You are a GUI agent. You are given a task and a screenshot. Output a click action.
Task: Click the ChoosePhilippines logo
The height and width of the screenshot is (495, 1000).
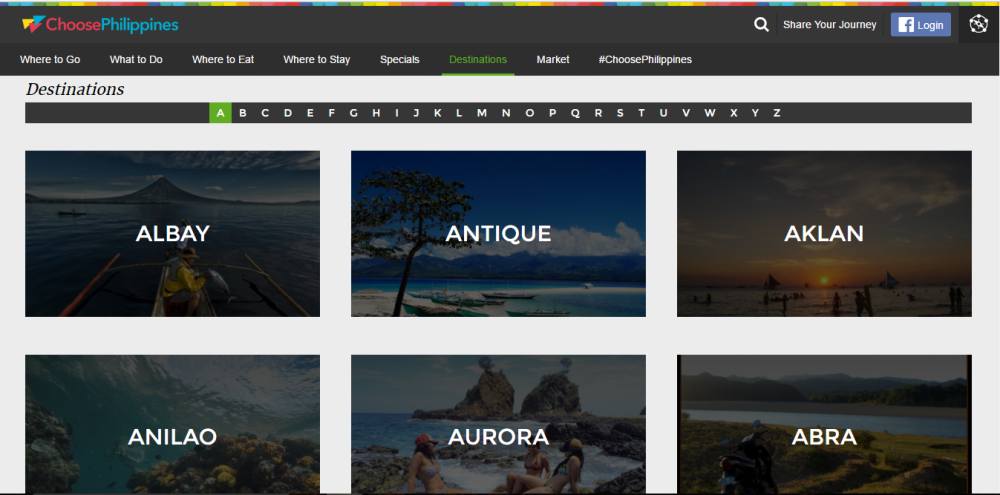100,25
